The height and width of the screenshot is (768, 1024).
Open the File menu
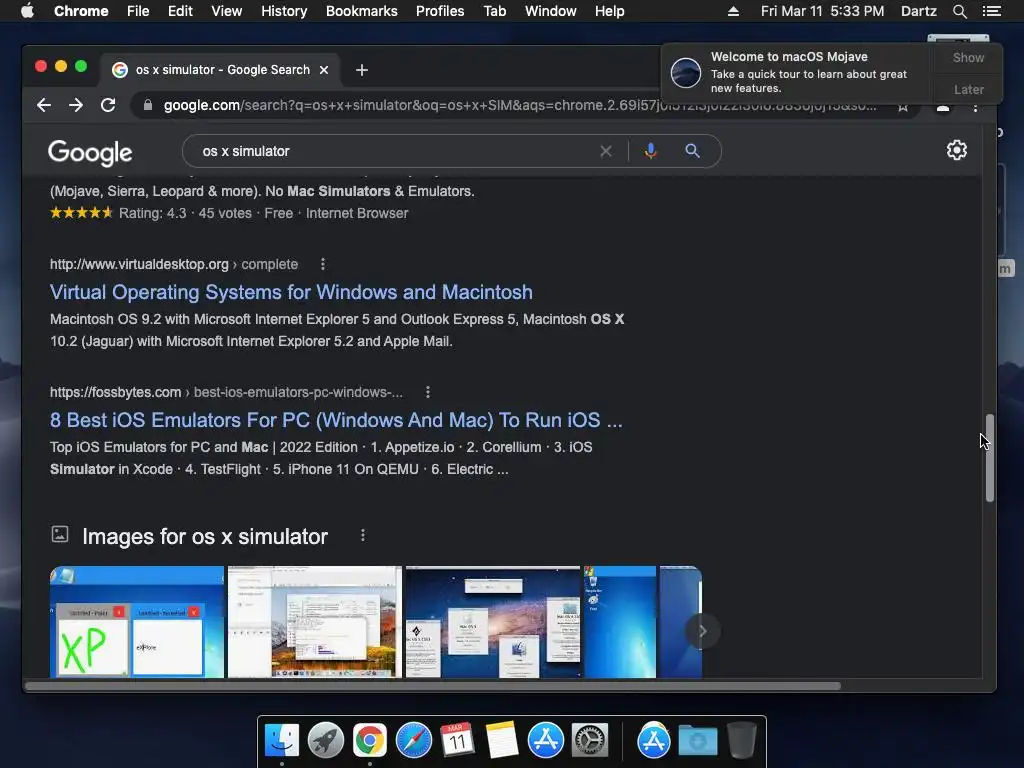pyautogui.click(x=138, y=11)
